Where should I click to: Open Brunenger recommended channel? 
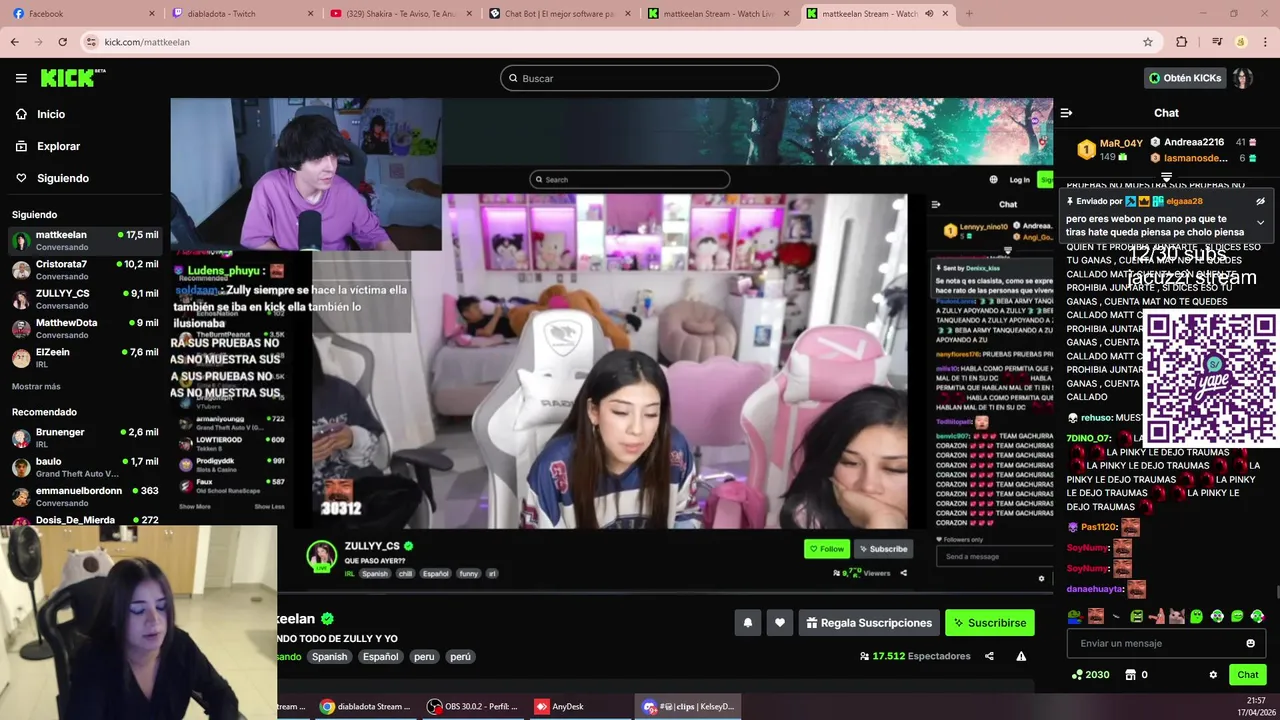coord(85,438)
